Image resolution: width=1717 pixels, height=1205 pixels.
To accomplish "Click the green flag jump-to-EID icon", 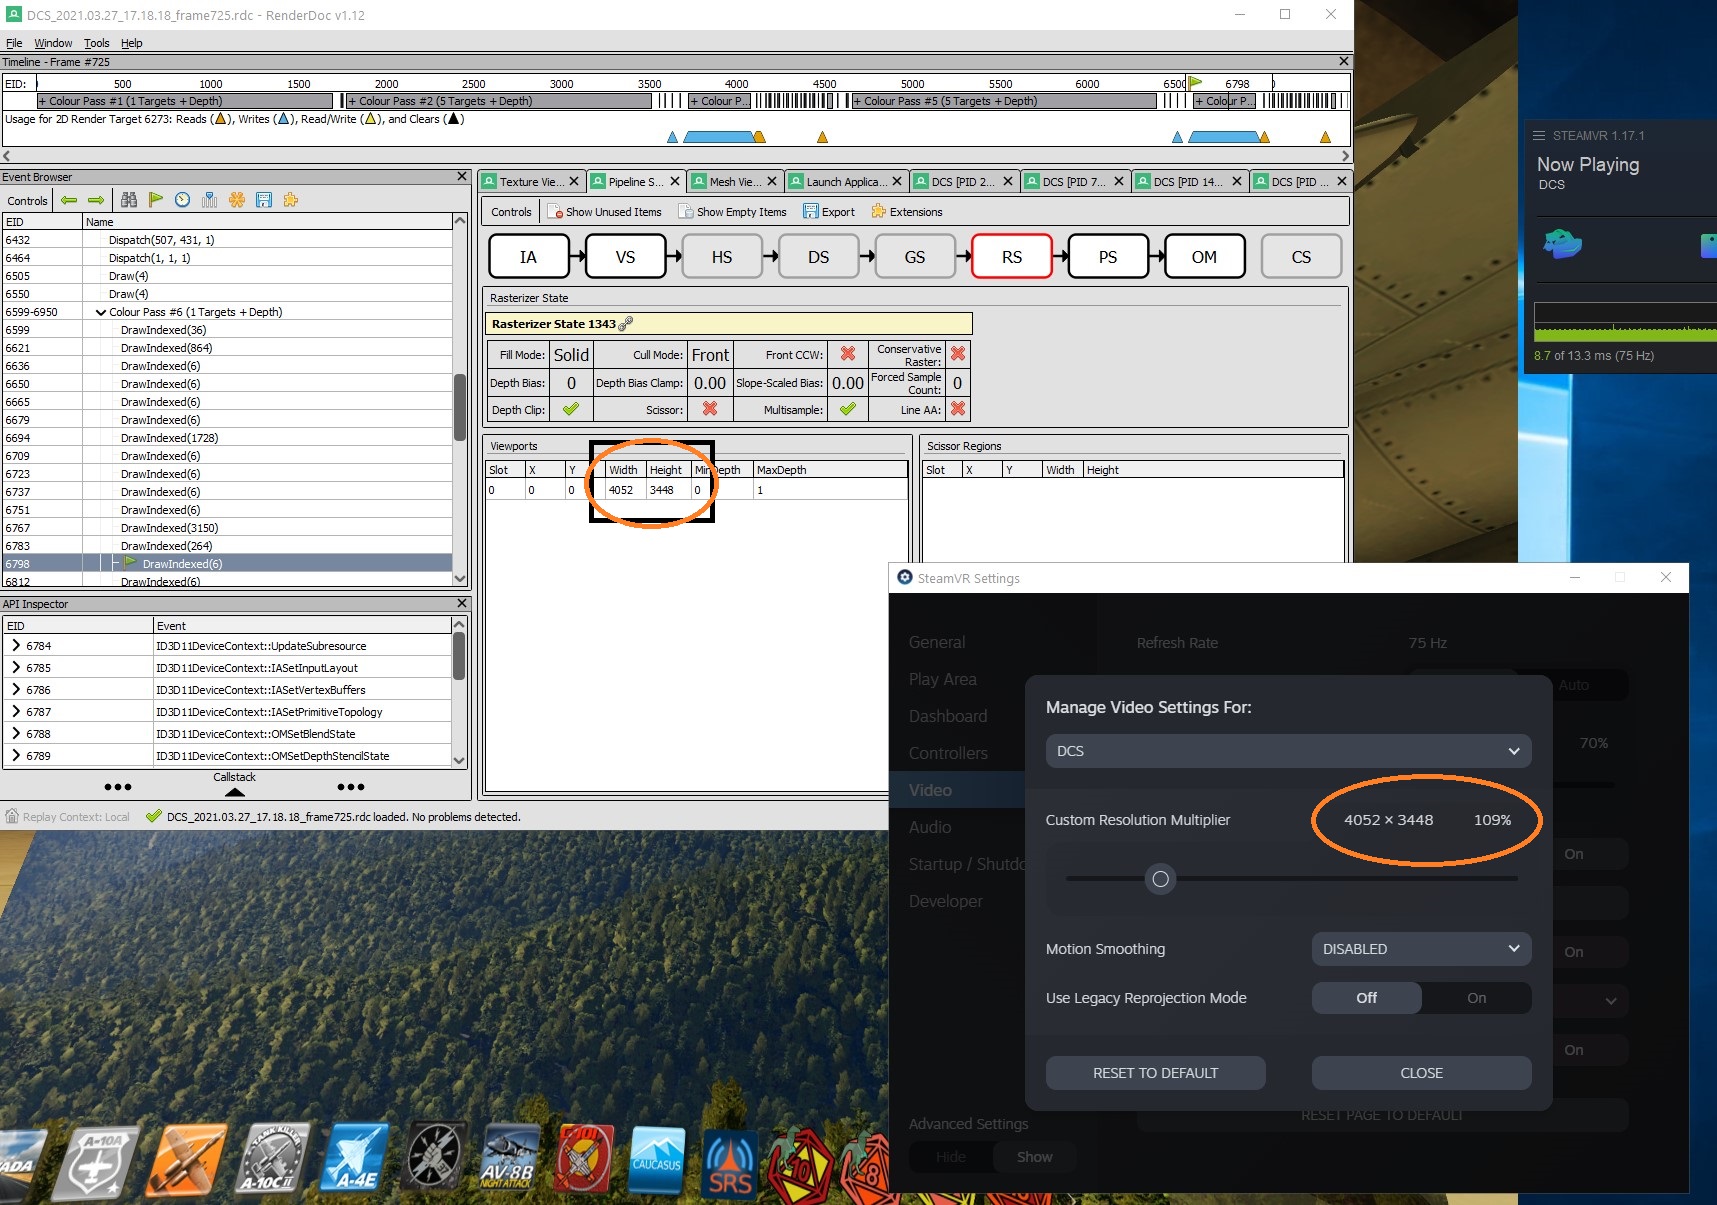I will point(156,200).
